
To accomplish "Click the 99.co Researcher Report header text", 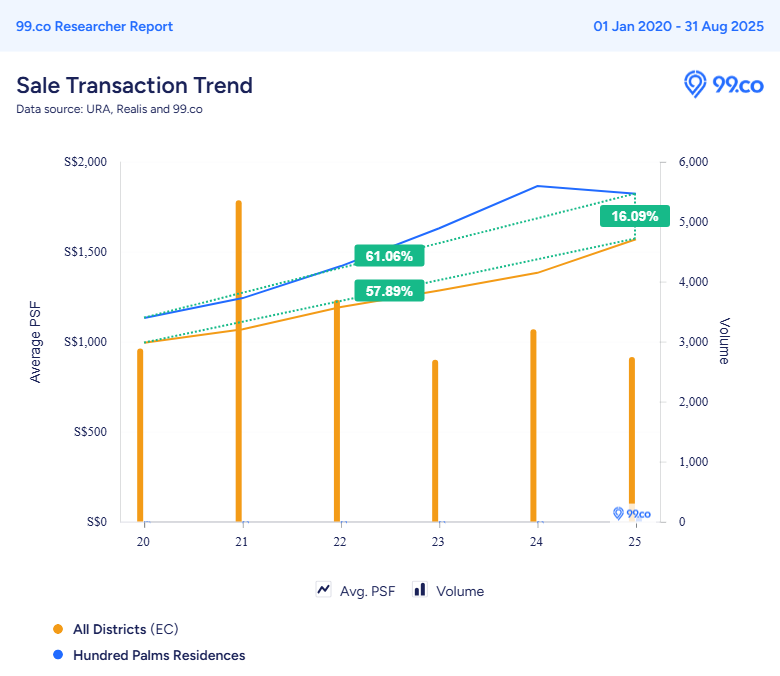I will pyautogui.click(x=94, y=26).
